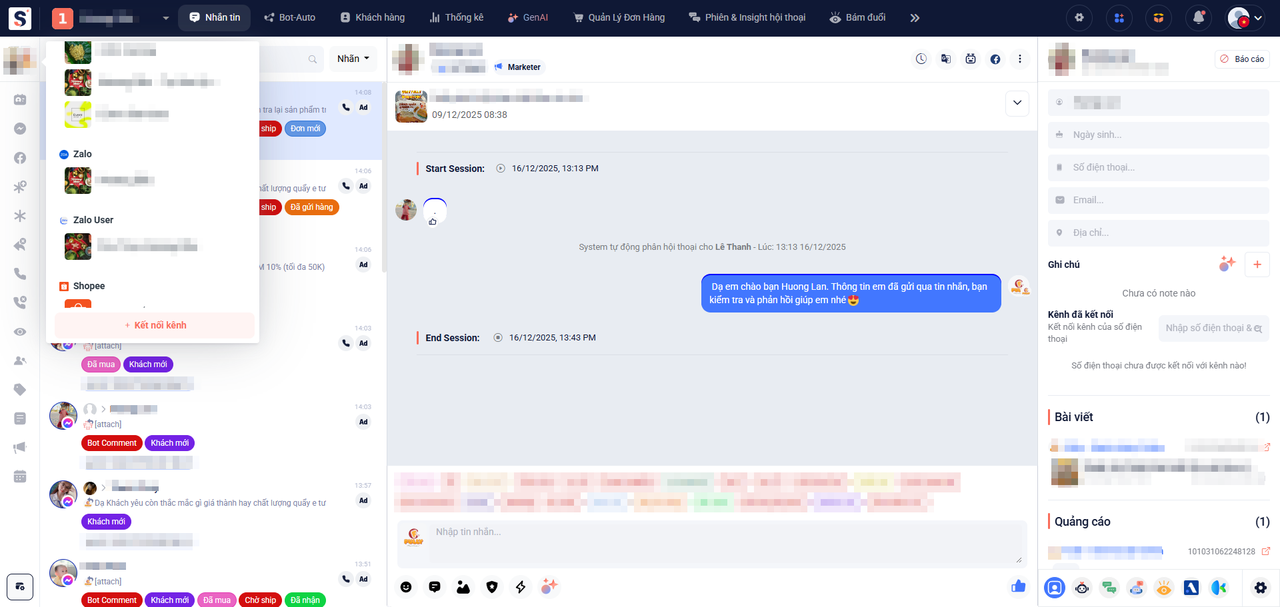Click the Báo cáo button
This screenshot has width=1280, height=607.
tap(1242, 59)
